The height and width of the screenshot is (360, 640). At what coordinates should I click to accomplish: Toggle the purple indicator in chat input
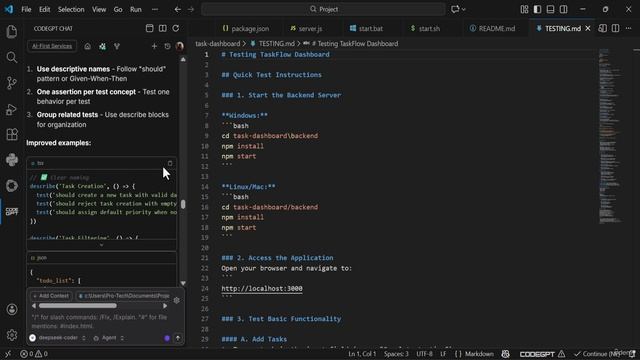coord(167,338)
